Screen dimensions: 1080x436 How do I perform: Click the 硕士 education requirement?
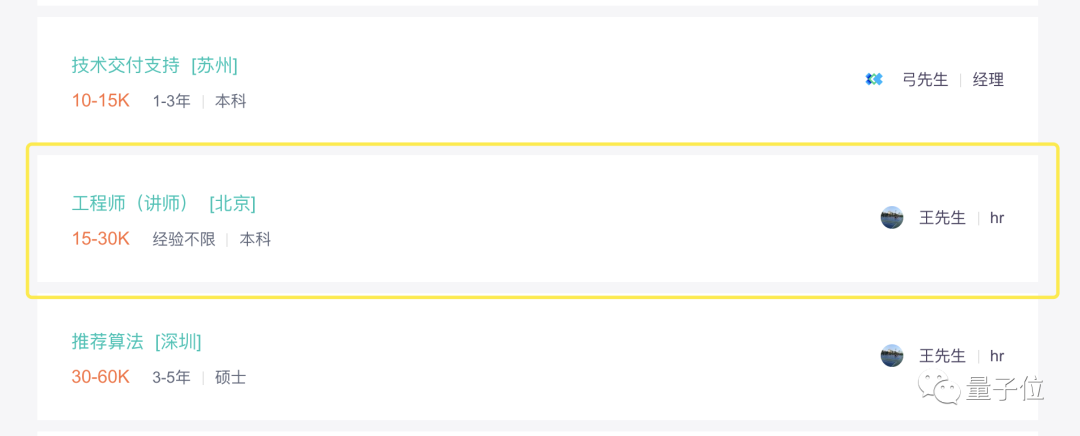point(231,377)
